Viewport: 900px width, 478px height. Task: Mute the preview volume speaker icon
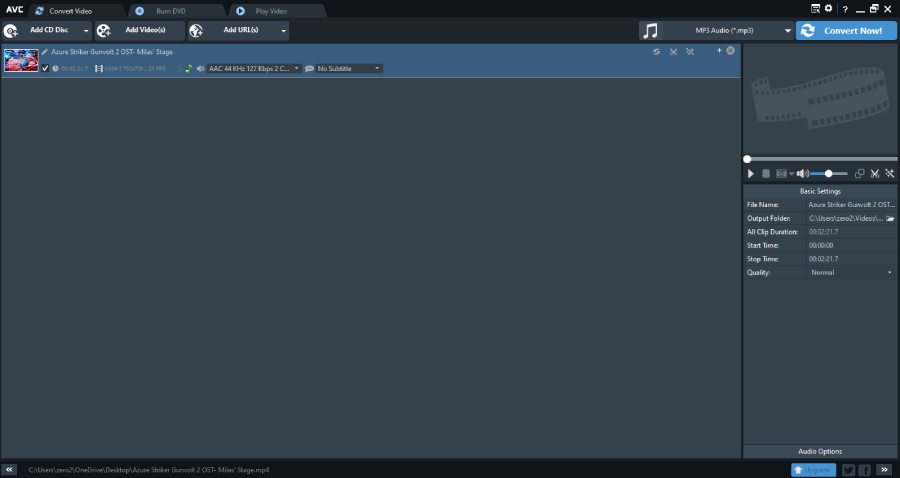[x=802, y=173]
